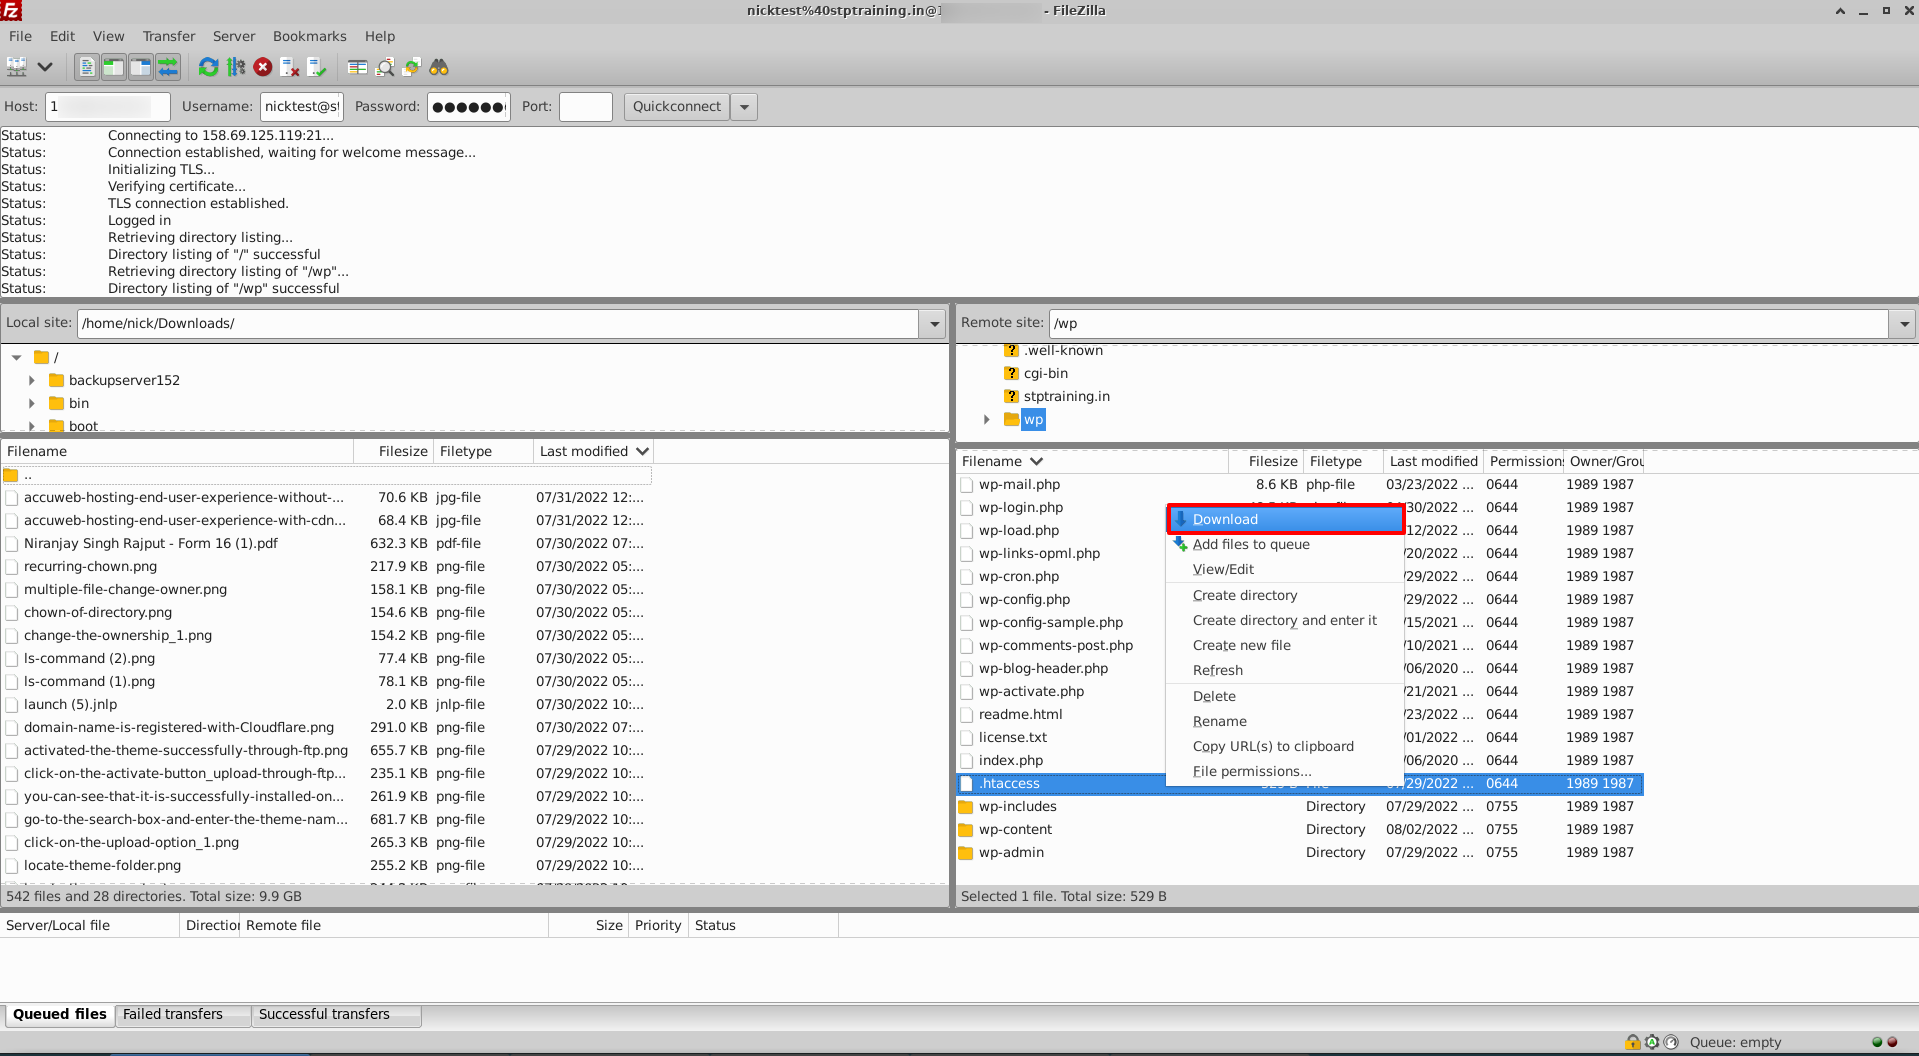The width and height of the screenshot is (1919, 1056).
Task: Expand the bin folder tree node
Action: [32, 403]
